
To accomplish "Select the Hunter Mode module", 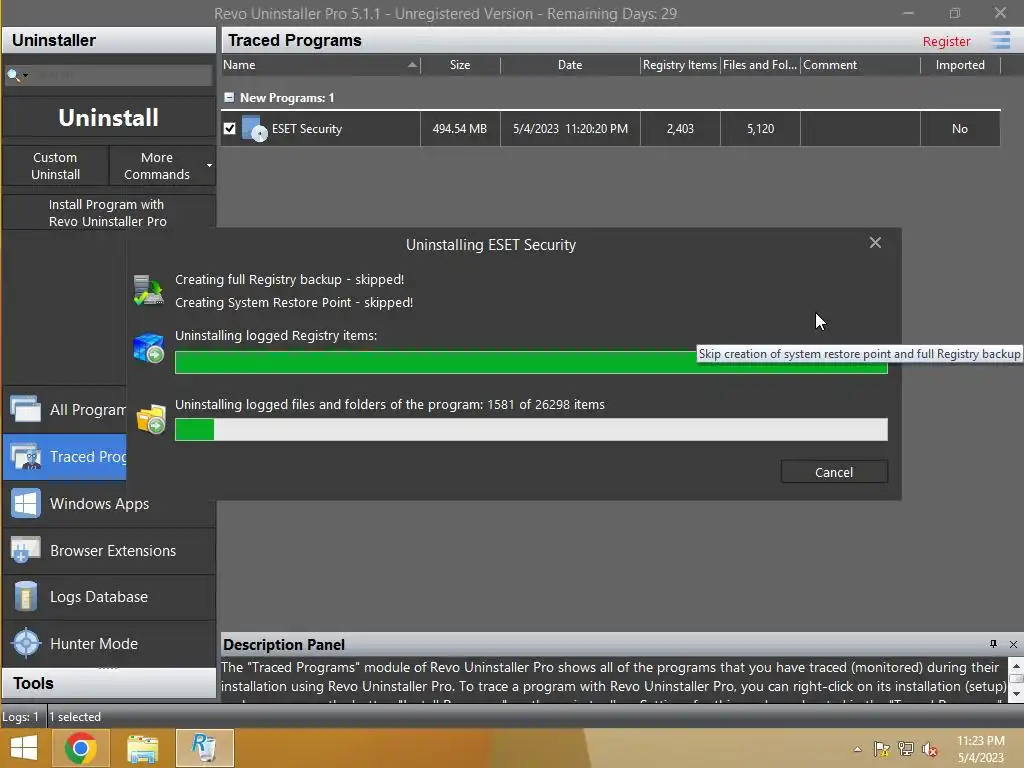I will click(109, 643).
